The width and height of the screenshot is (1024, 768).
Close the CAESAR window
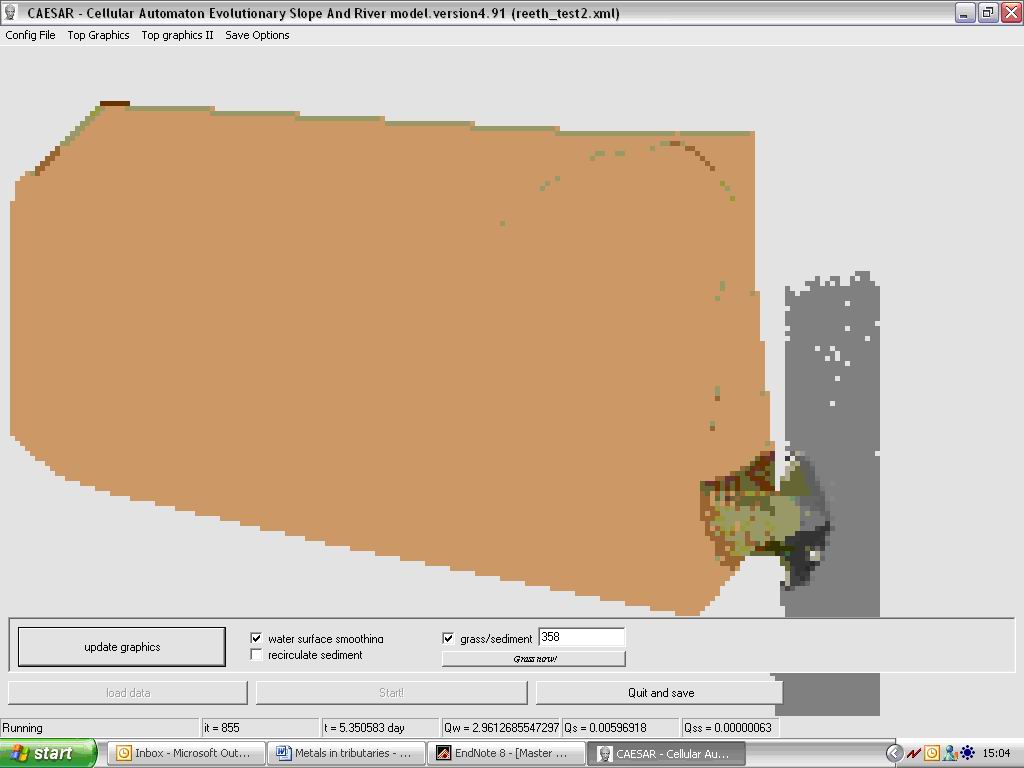tap(1011, 13)
